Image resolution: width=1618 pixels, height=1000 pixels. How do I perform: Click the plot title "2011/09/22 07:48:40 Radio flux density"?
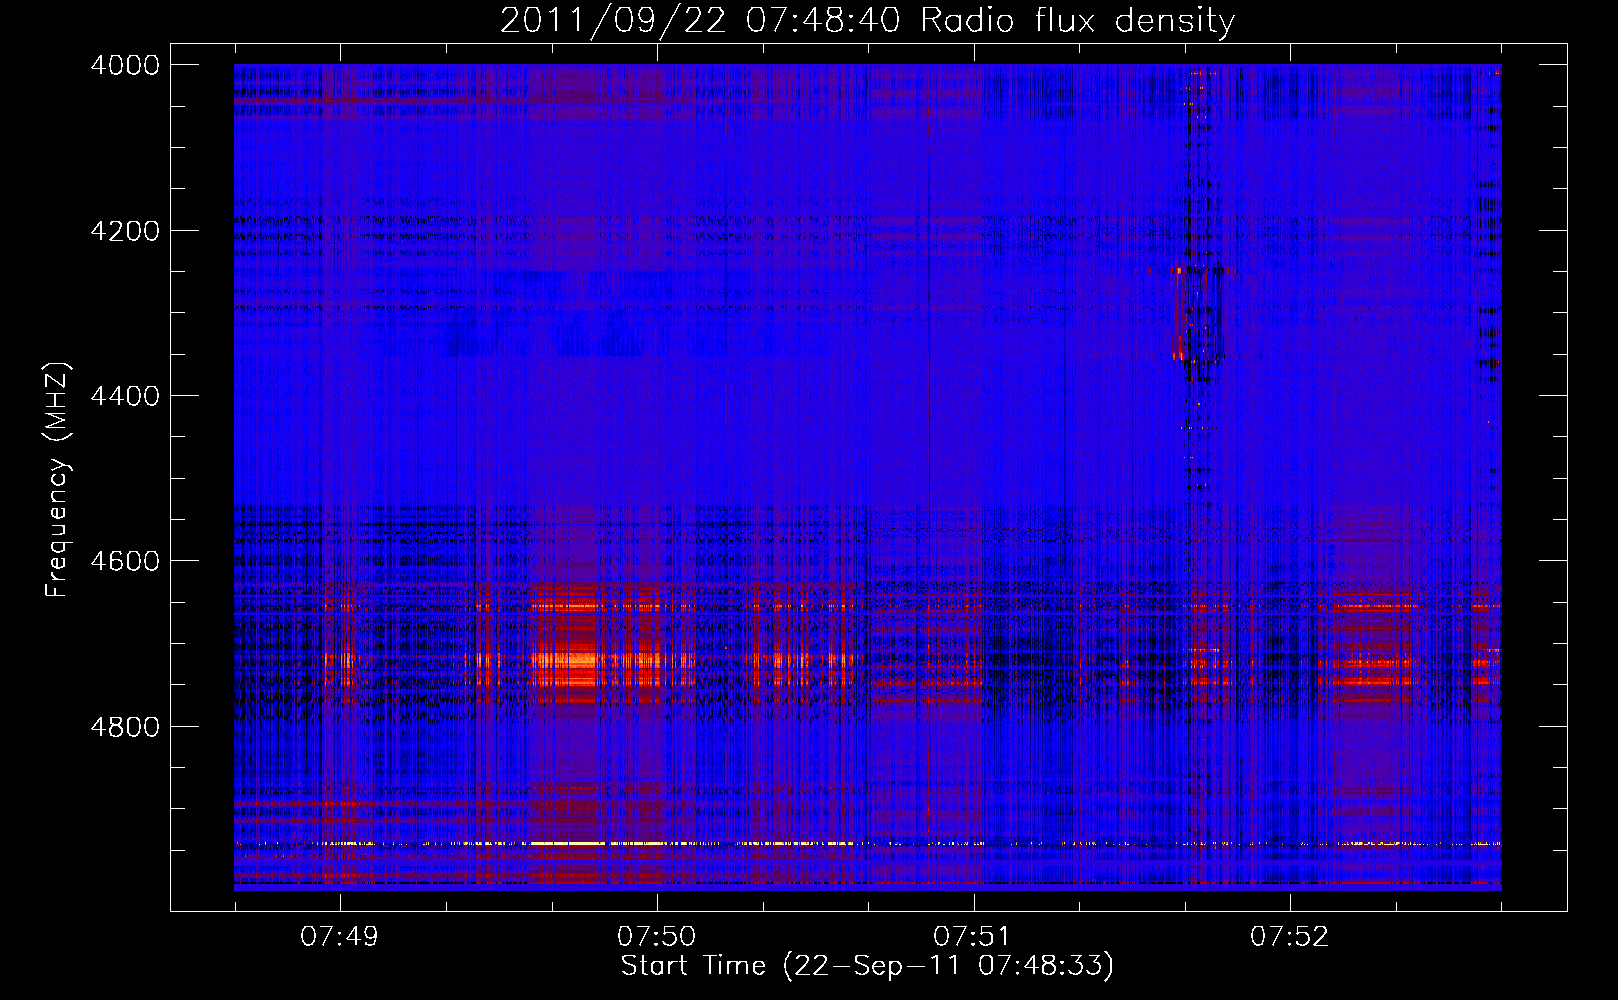[867, 20]
